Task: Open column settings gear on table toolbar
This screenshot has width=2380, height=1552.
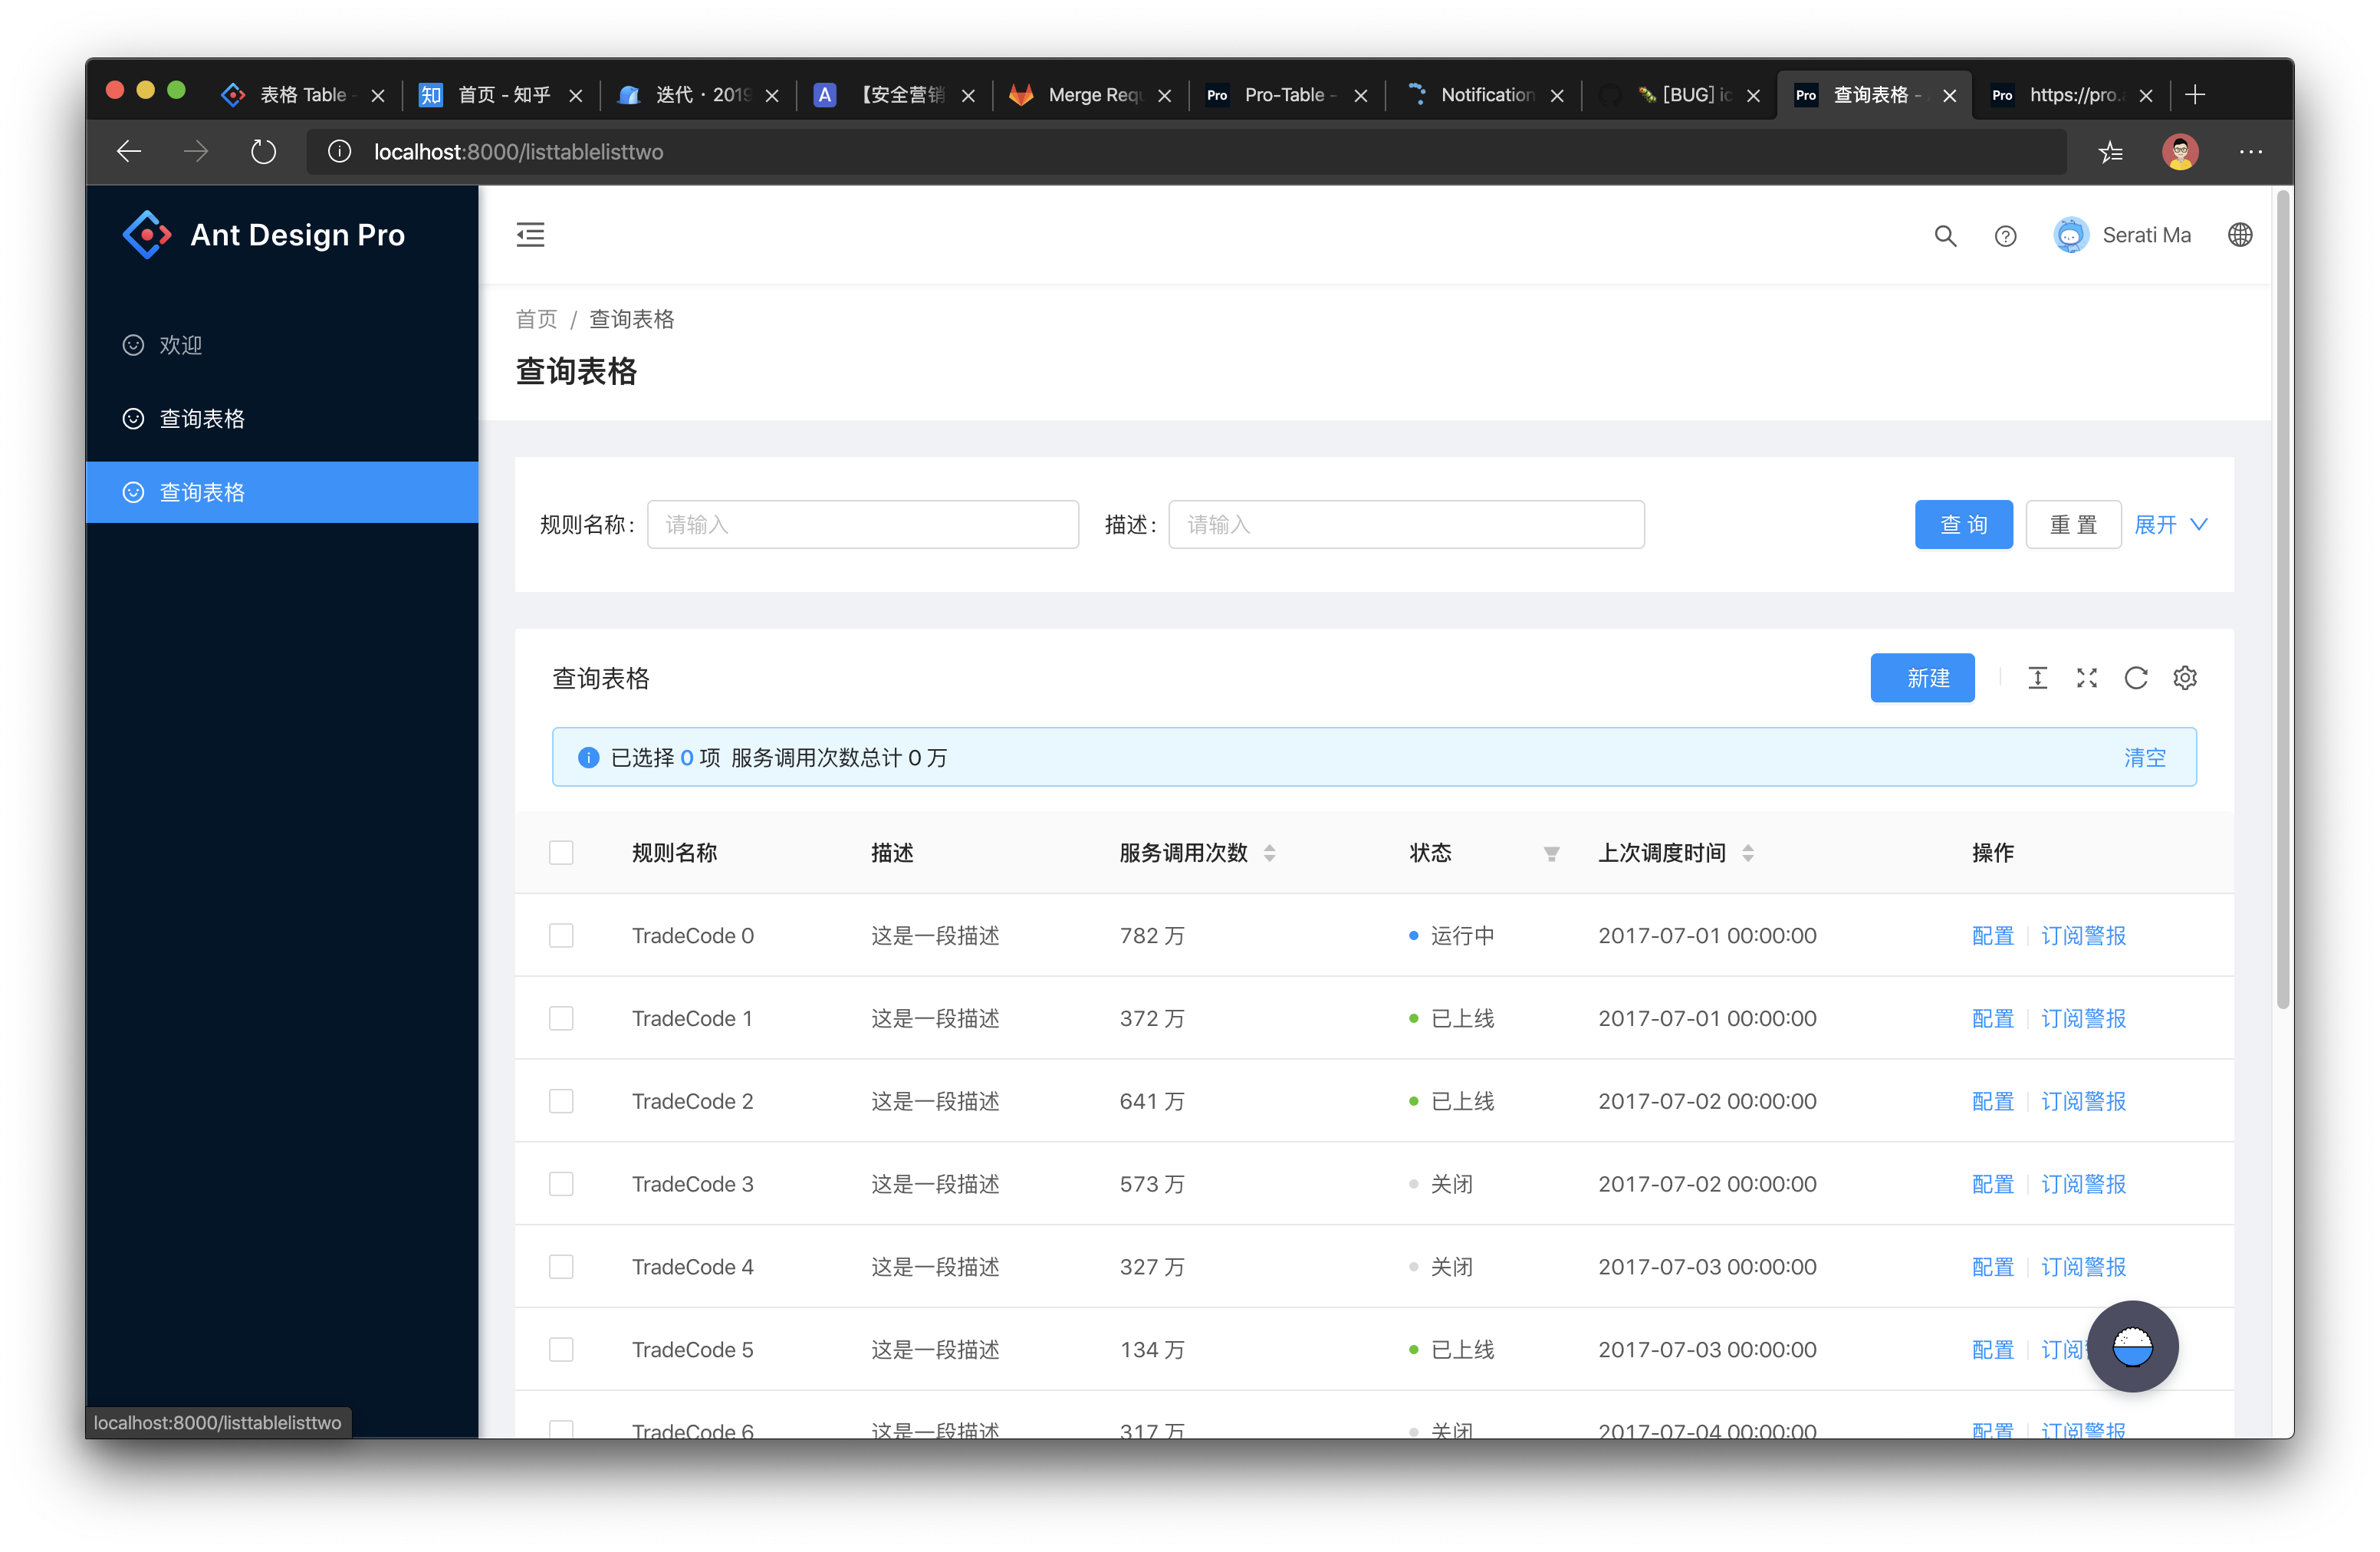Action: coord(2185,678)
